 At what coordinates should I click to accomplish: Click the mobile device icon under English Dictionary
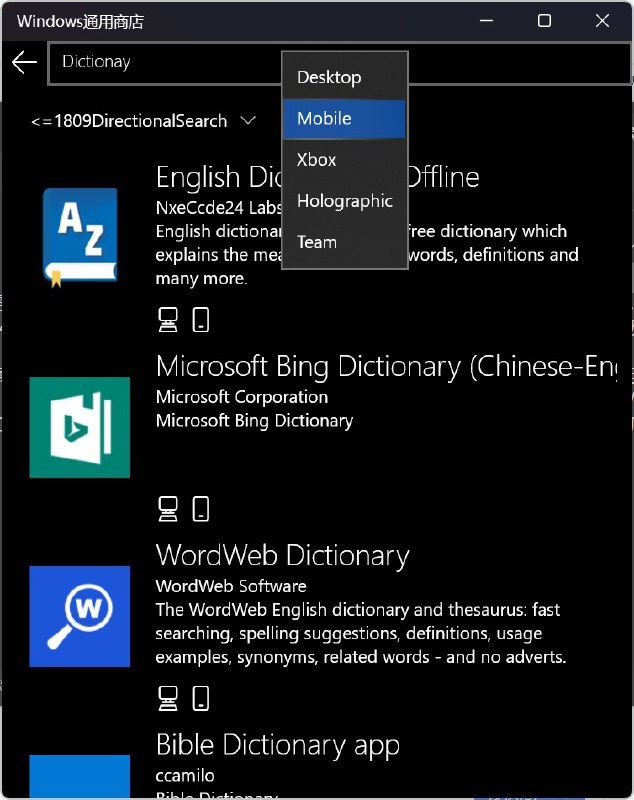point(200,320)
